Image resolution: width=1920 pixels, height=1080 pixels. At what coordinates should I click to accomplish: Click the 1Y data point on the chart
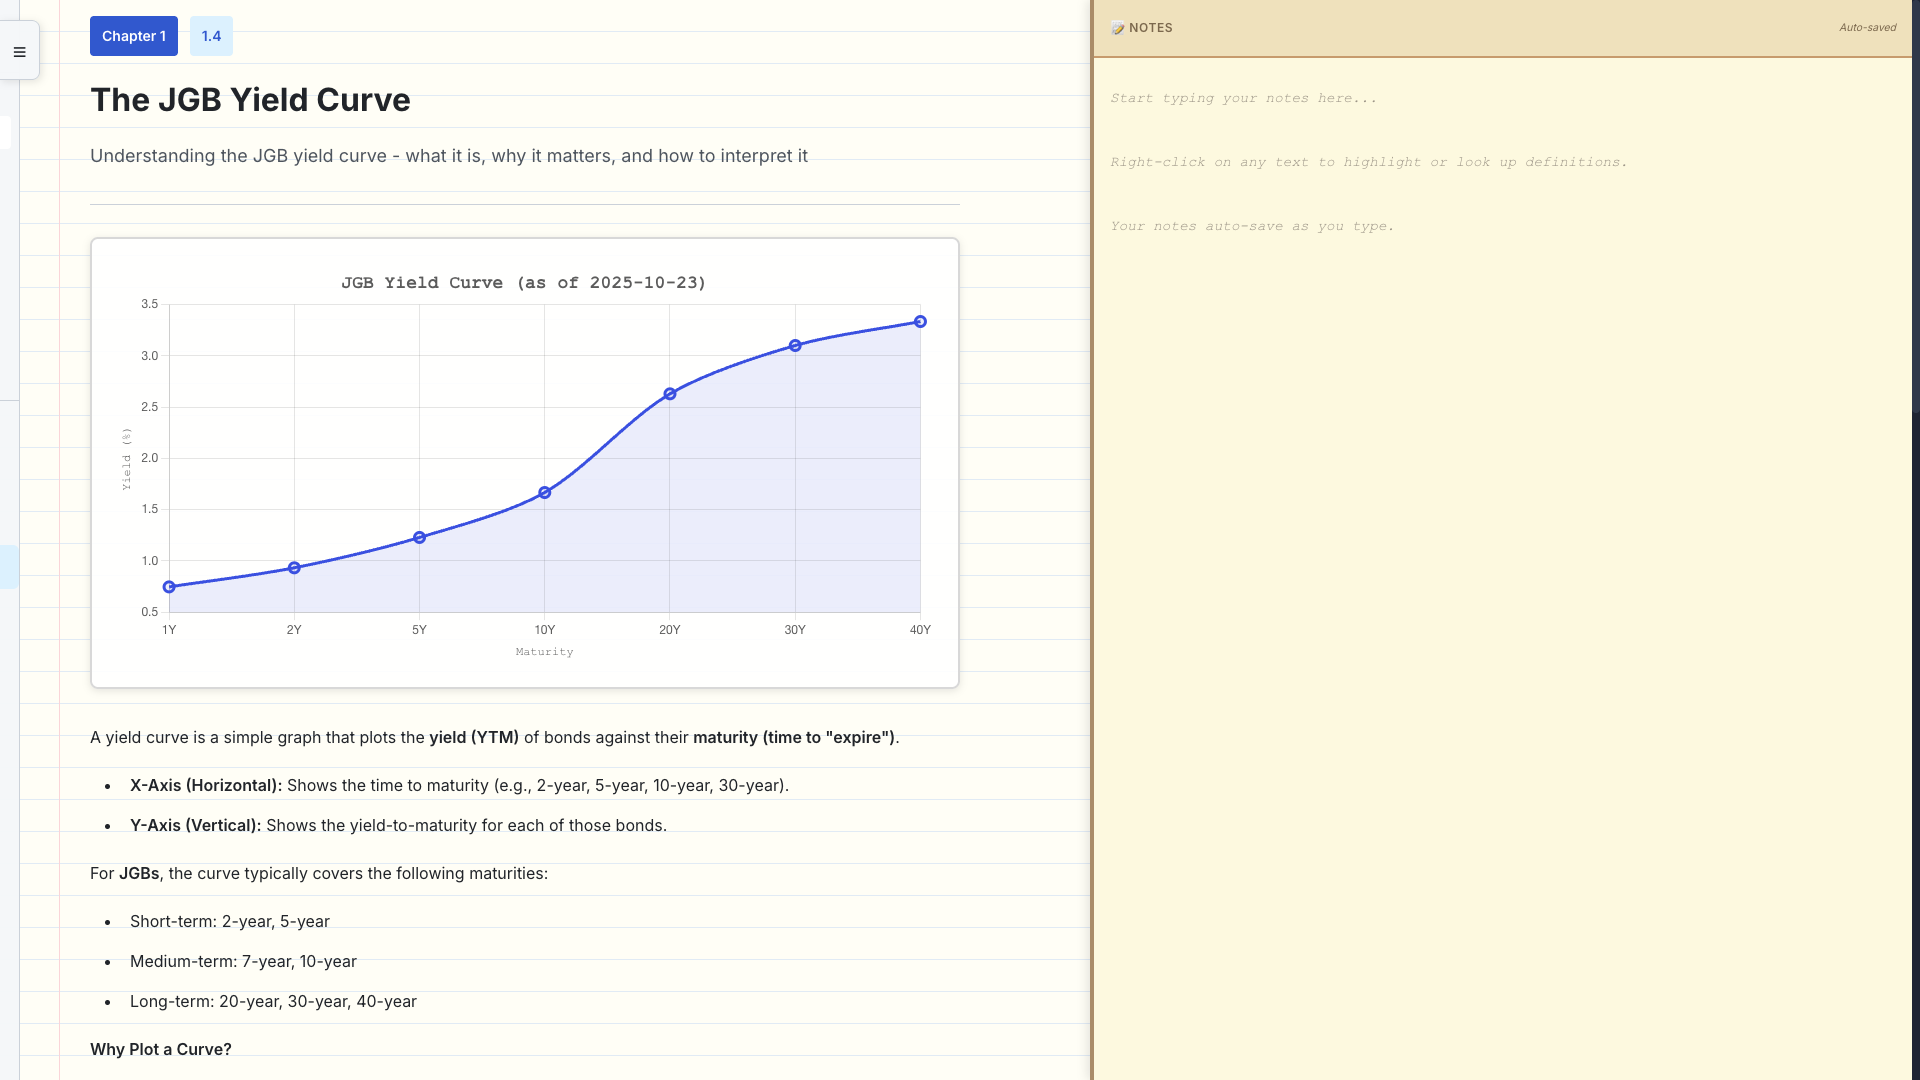point(169,587)
